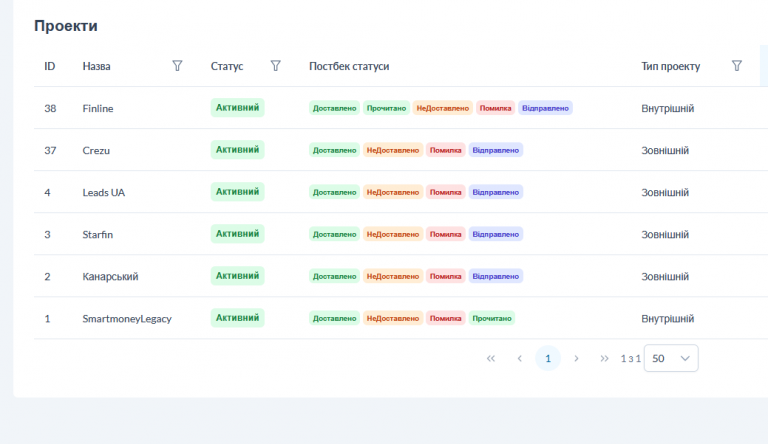768x444 pixels.
Task: Click the '1 з 1' page count text
Action: pos(631,359)
